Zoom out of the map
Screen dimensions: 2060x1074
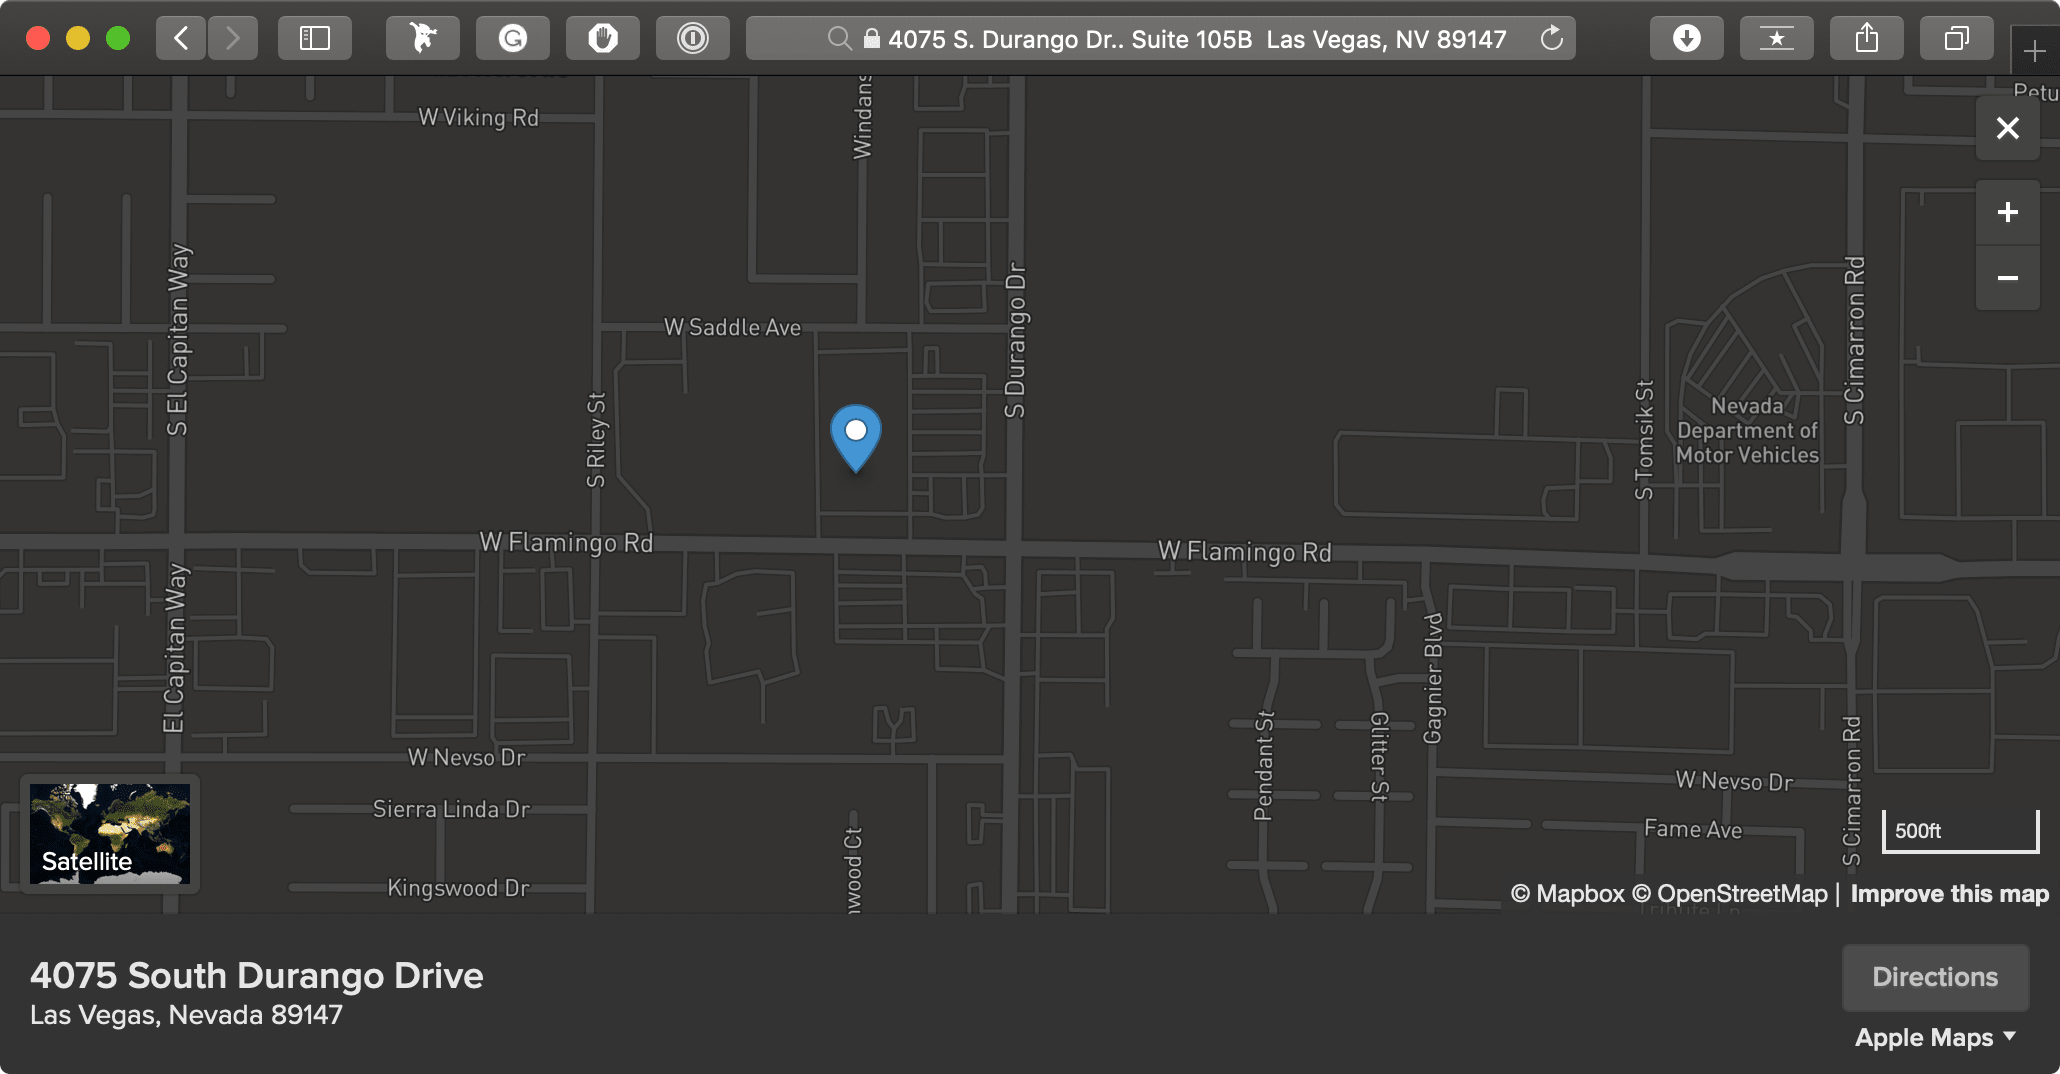[2008, 278]
